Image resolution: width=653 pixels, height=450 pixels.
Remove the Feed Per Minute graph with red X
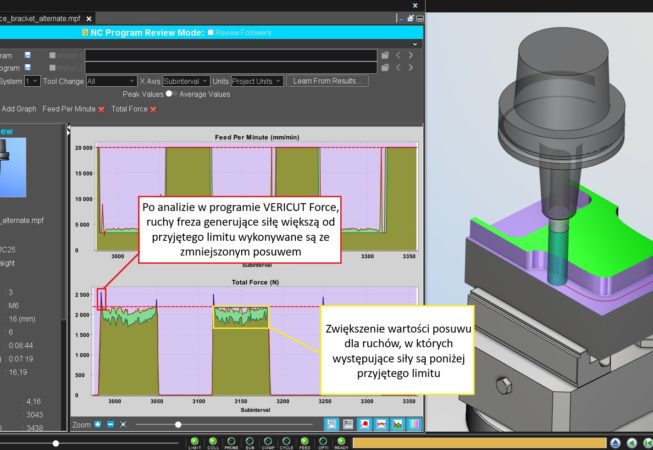102,108
